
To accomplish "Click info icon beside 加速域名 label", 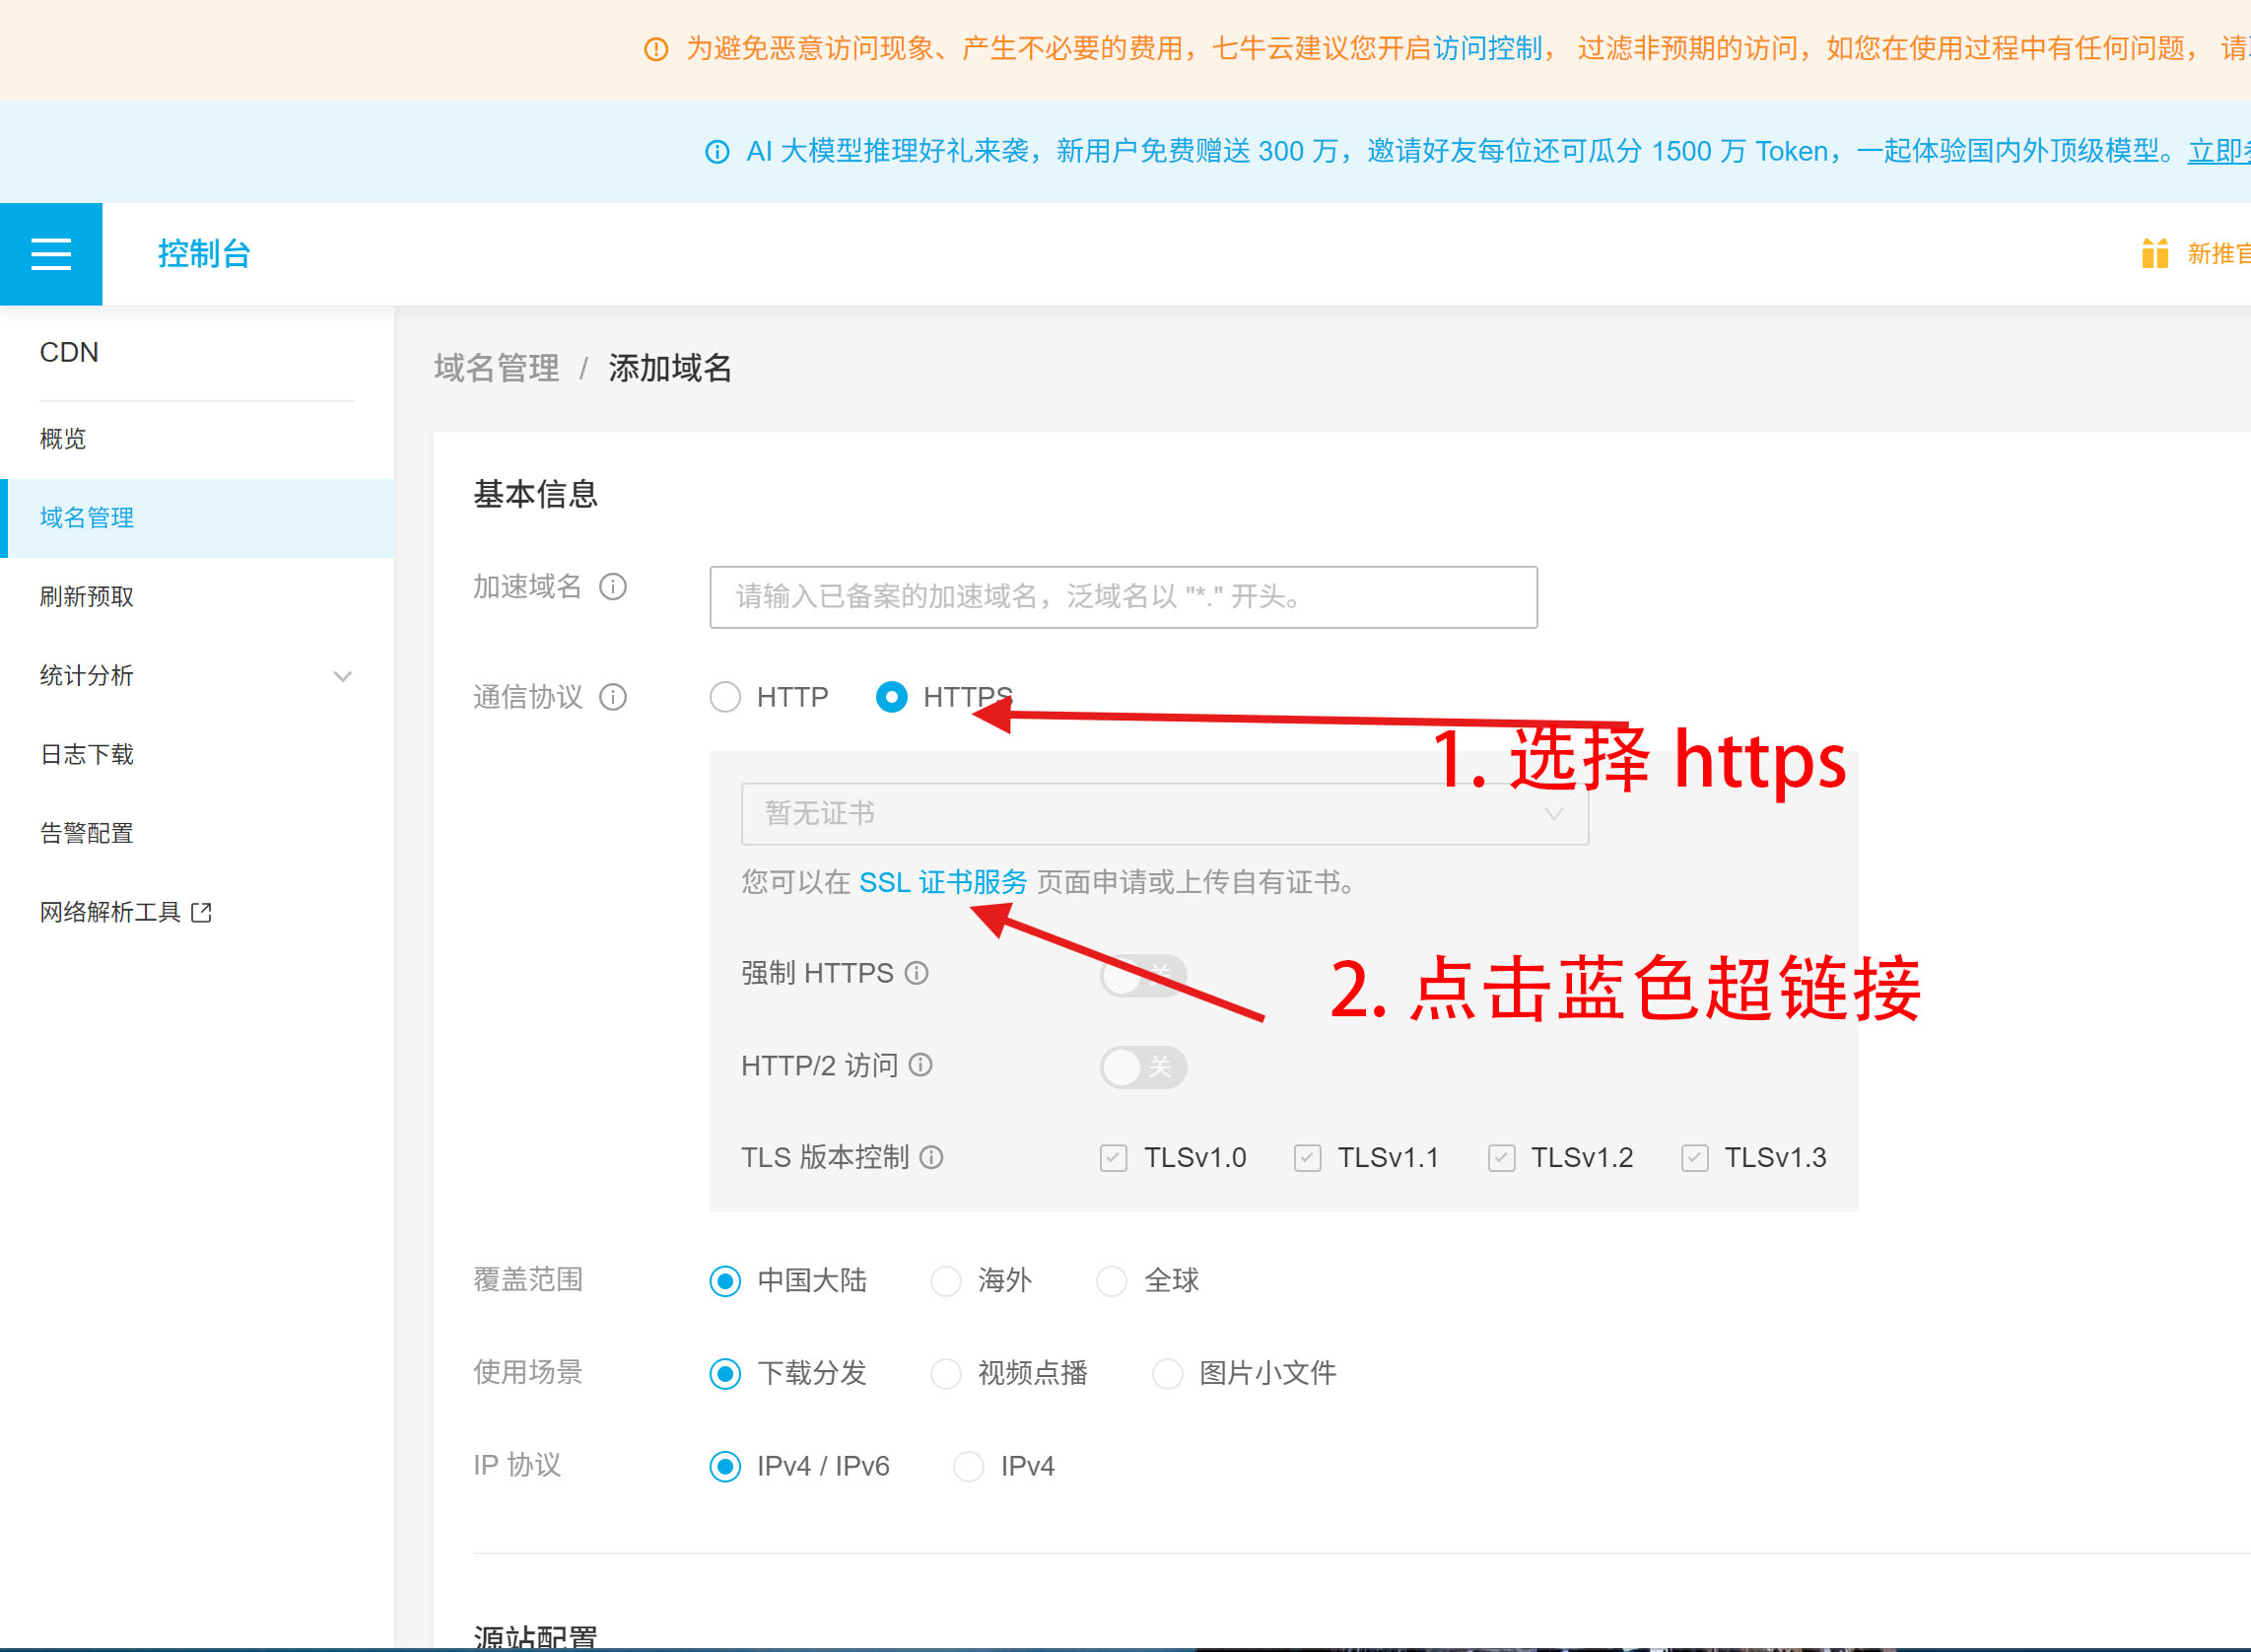I will click(612, 587).
